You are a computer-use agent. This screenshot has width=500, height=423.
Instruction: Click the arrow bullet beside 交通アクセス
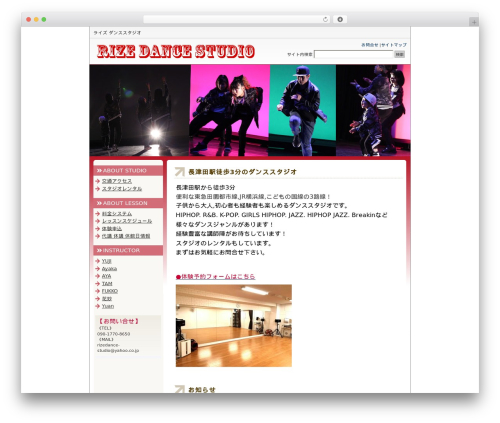click(98, 181)
